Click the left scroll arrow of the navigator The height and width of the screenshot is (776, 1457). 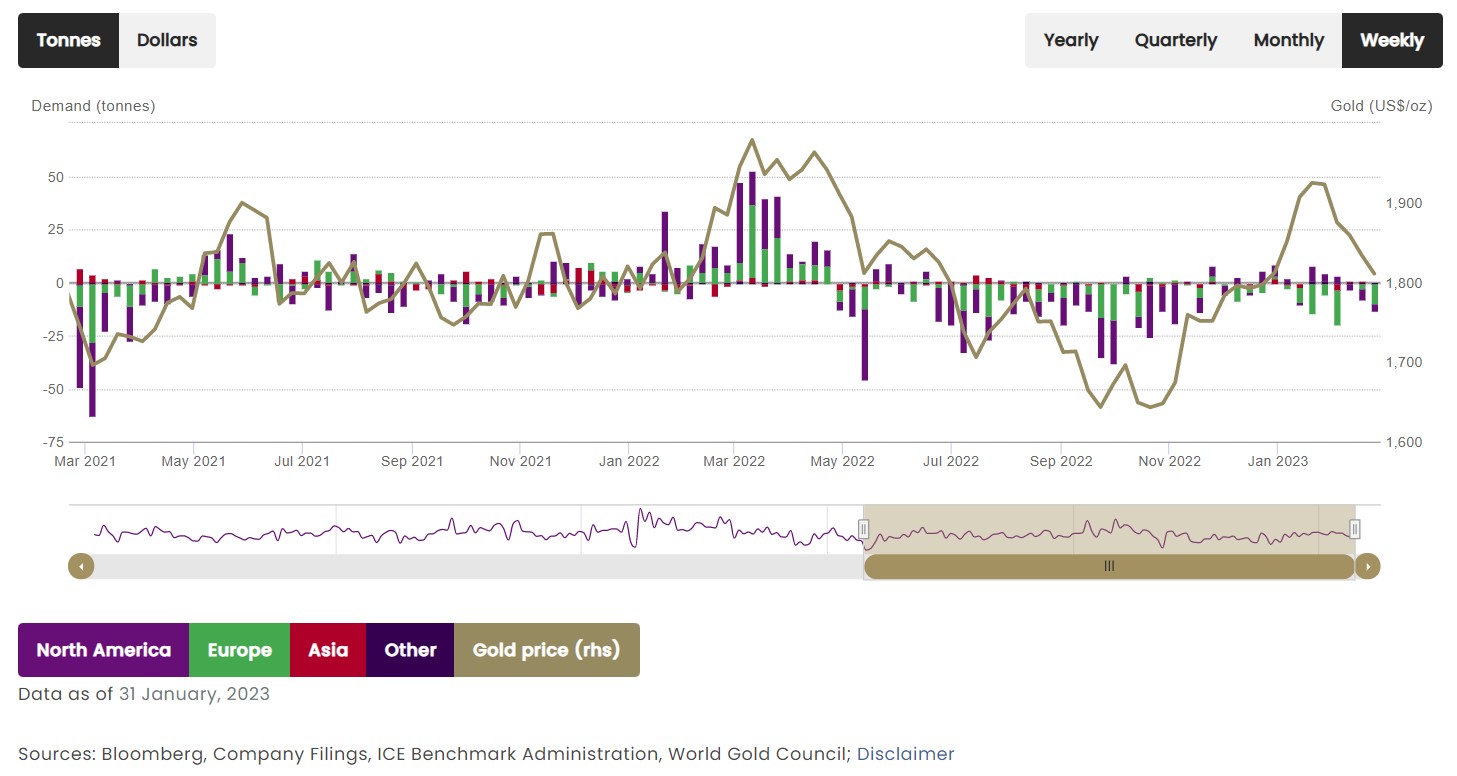[x=81, y=567]
